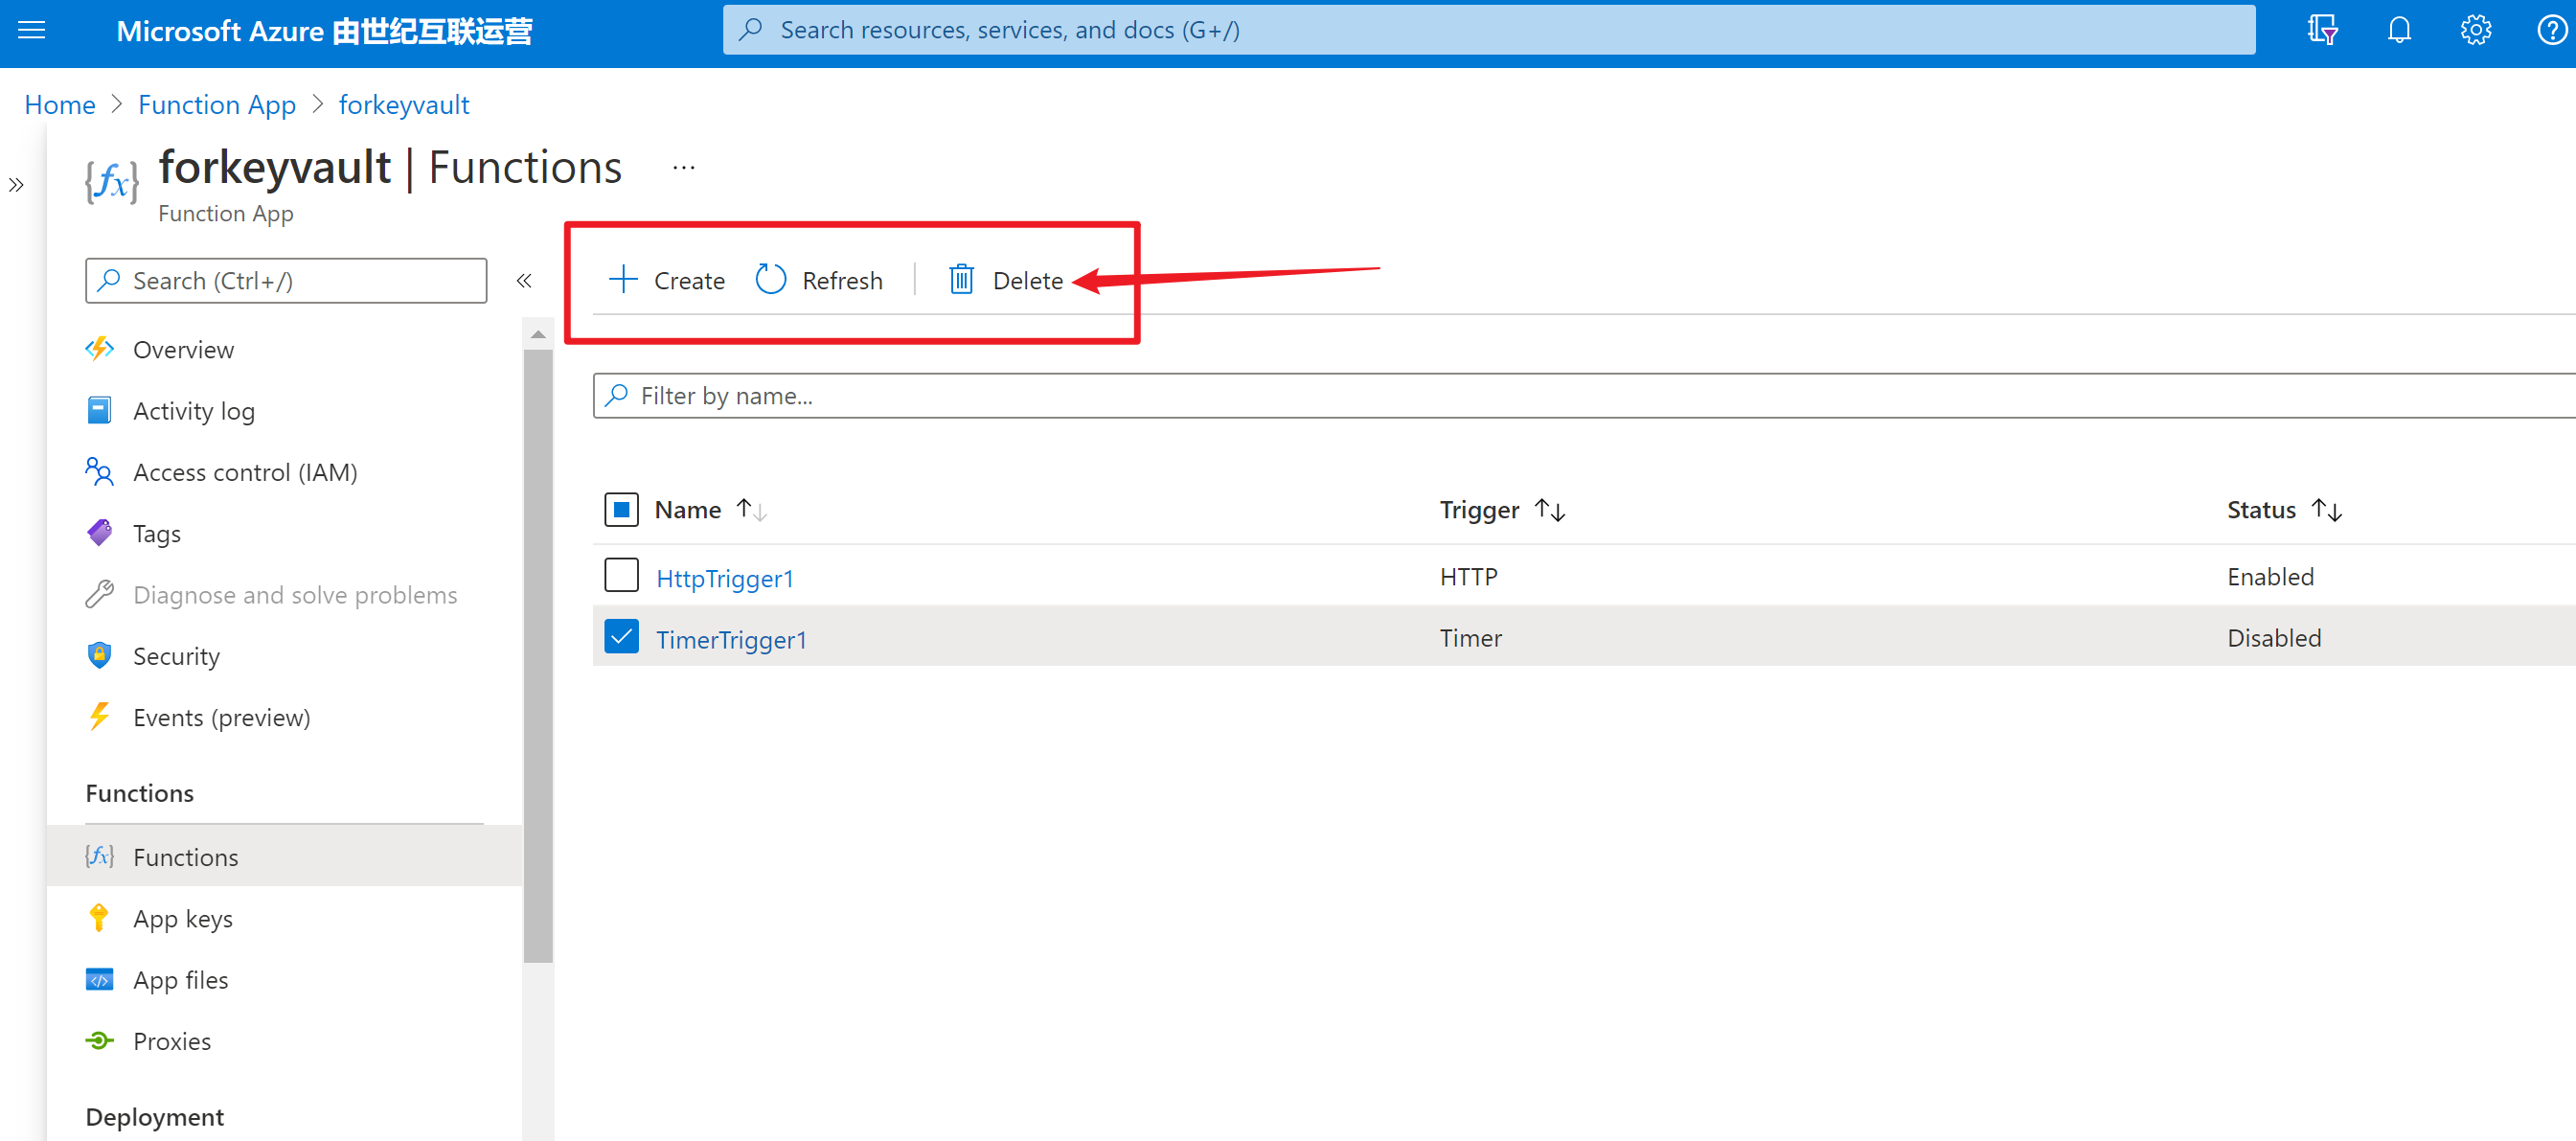
Task: Click the Refresh toolbar icon
Action: pos(771,280)
